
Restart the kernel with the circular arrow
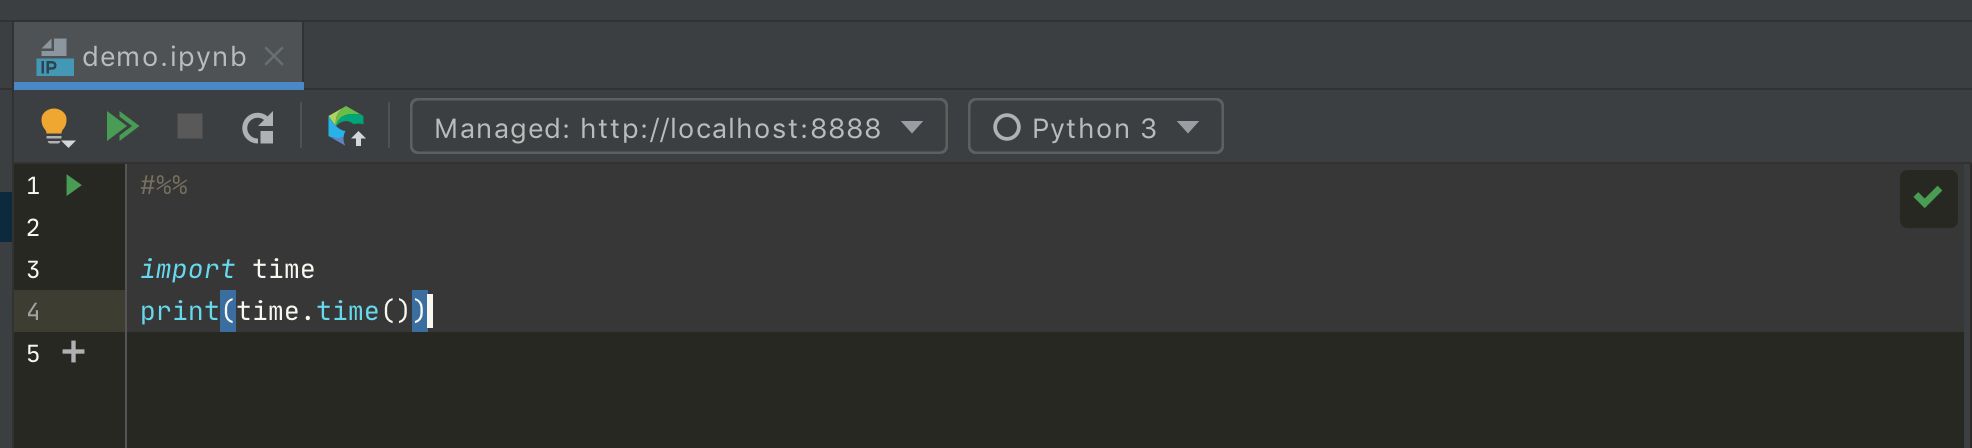click(258, 127)
